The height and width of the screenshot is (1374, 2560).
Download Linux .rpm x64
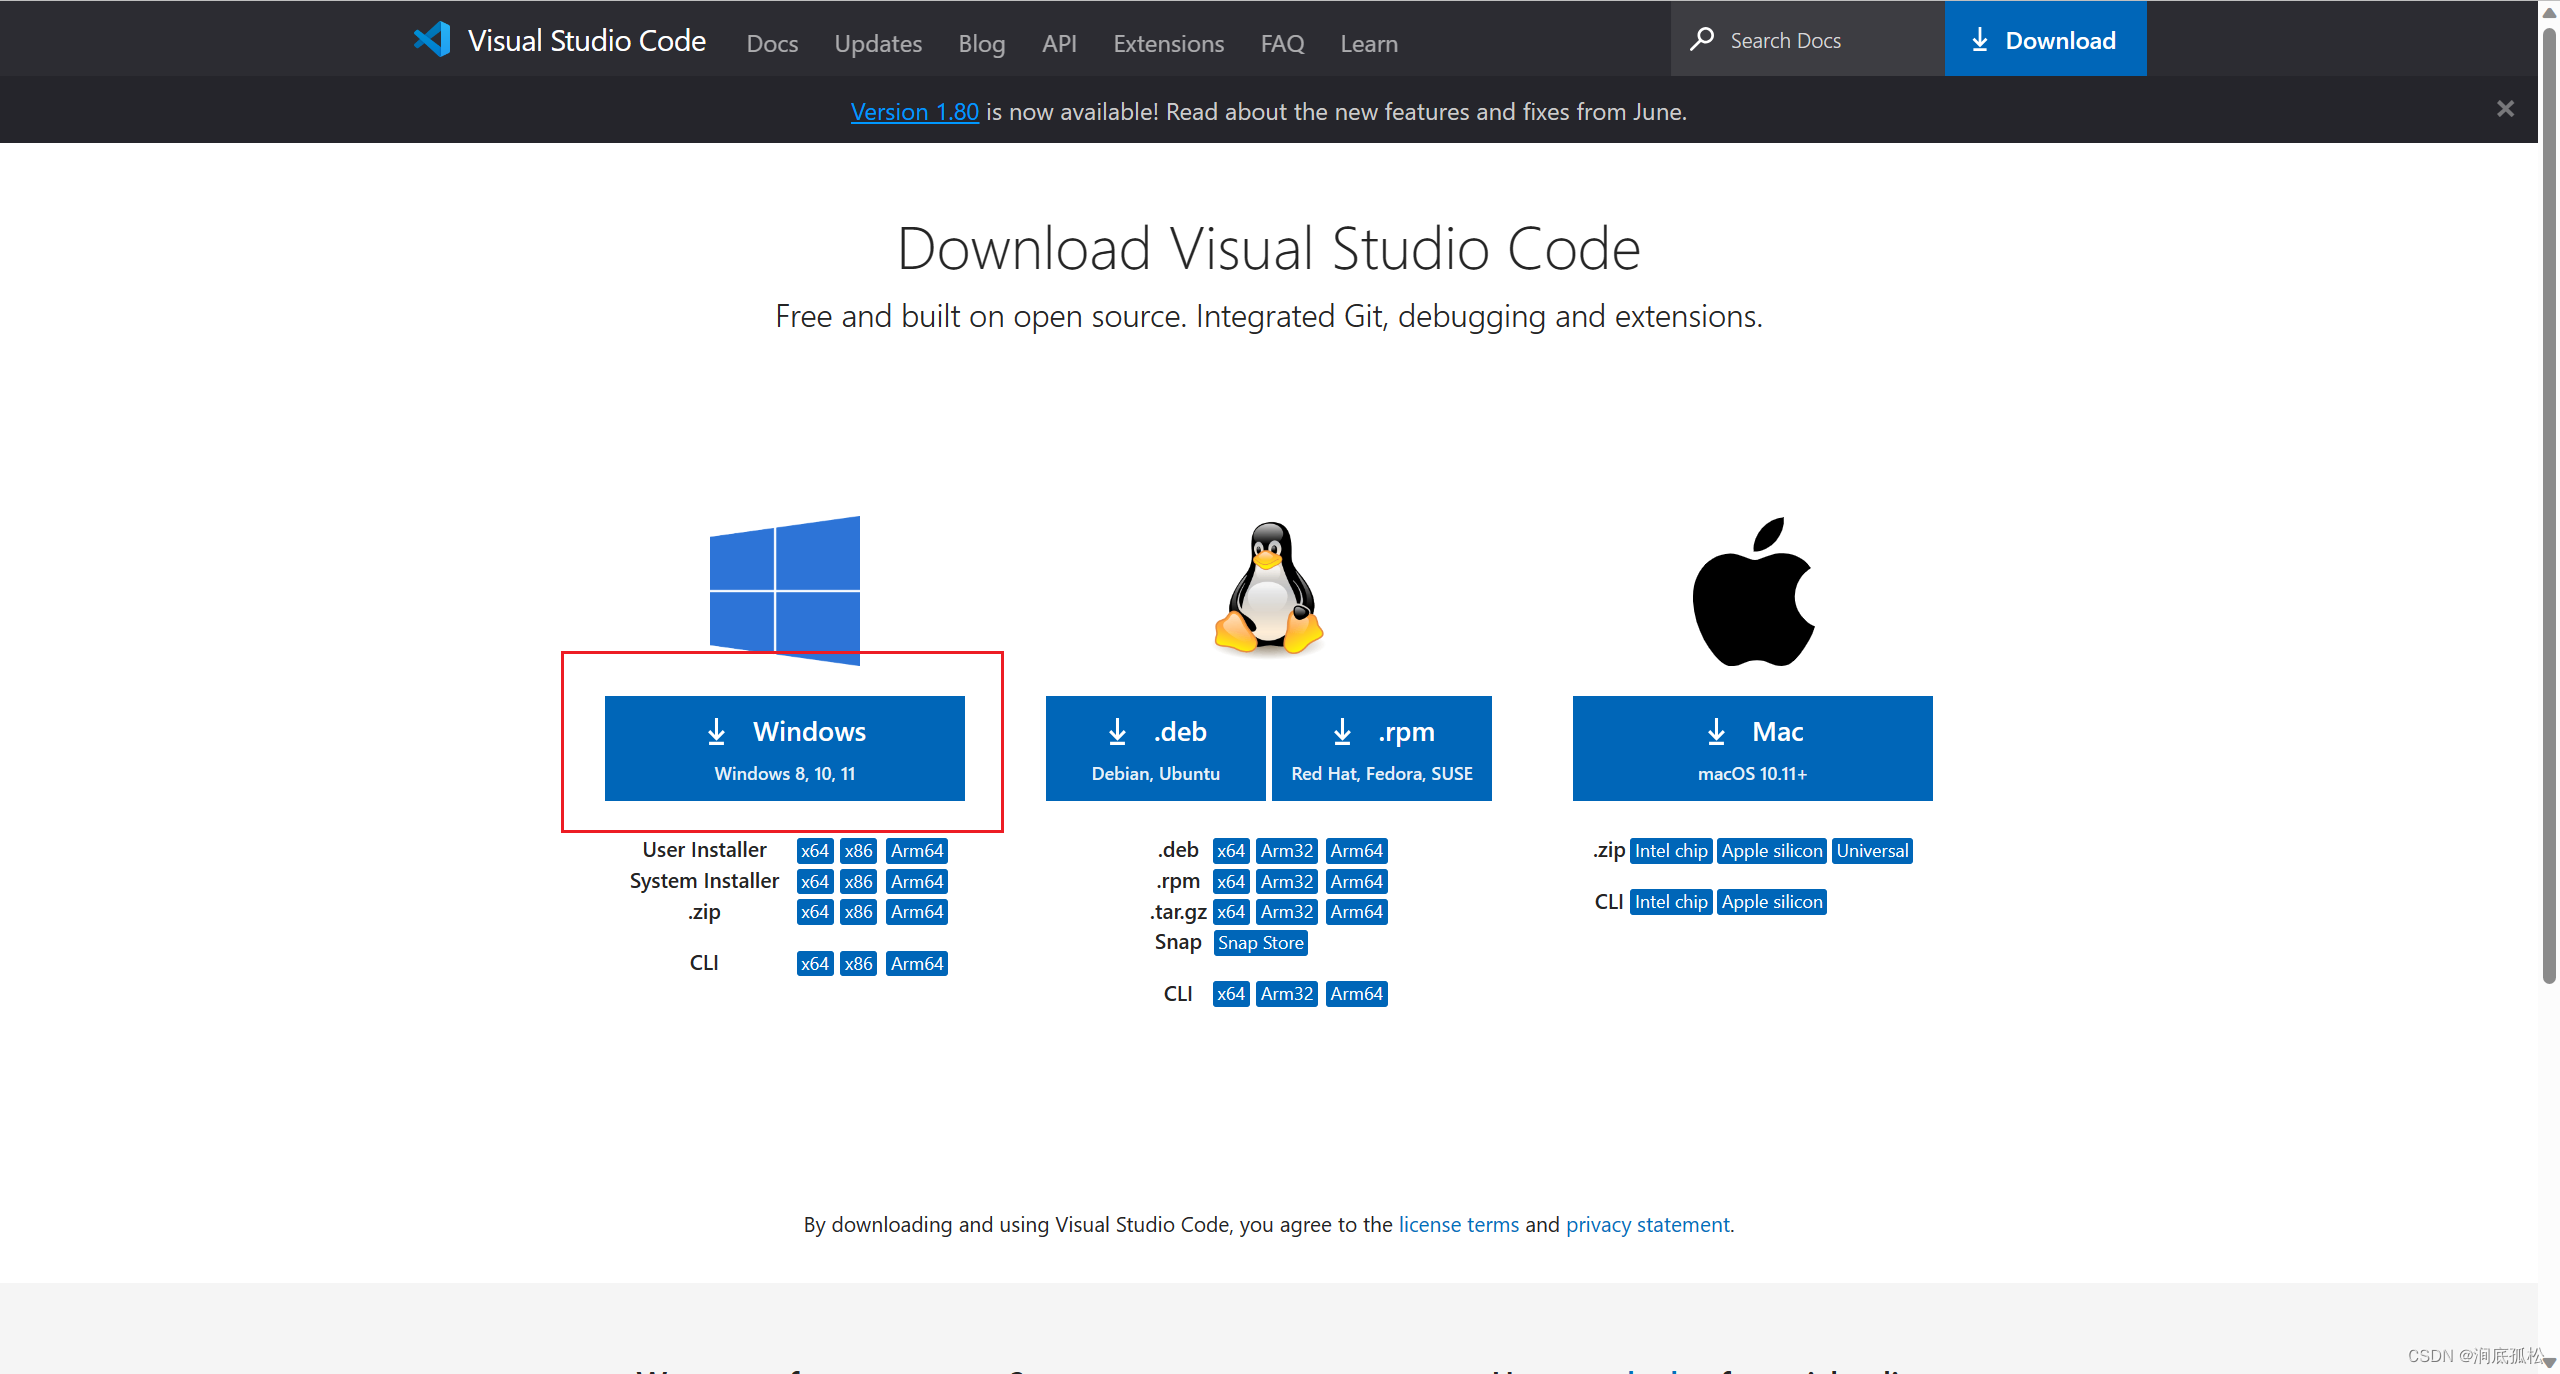(1231, 881)
